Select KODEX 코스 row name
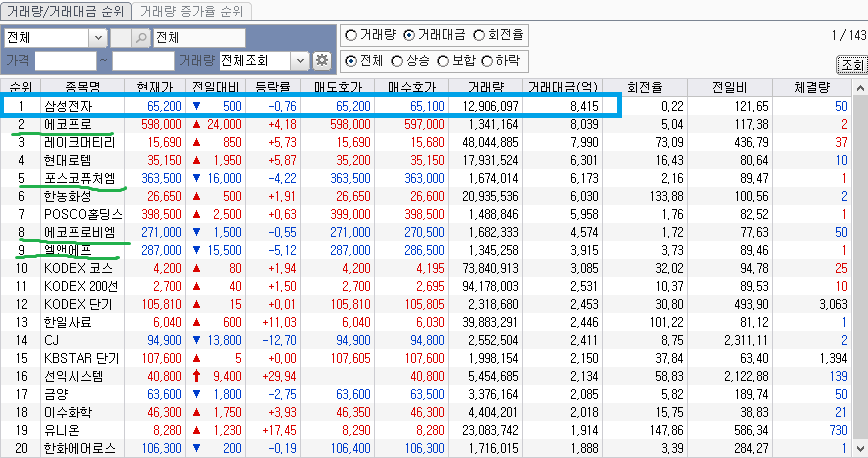Viewport: 868px width, 458px height. (78, 269)
